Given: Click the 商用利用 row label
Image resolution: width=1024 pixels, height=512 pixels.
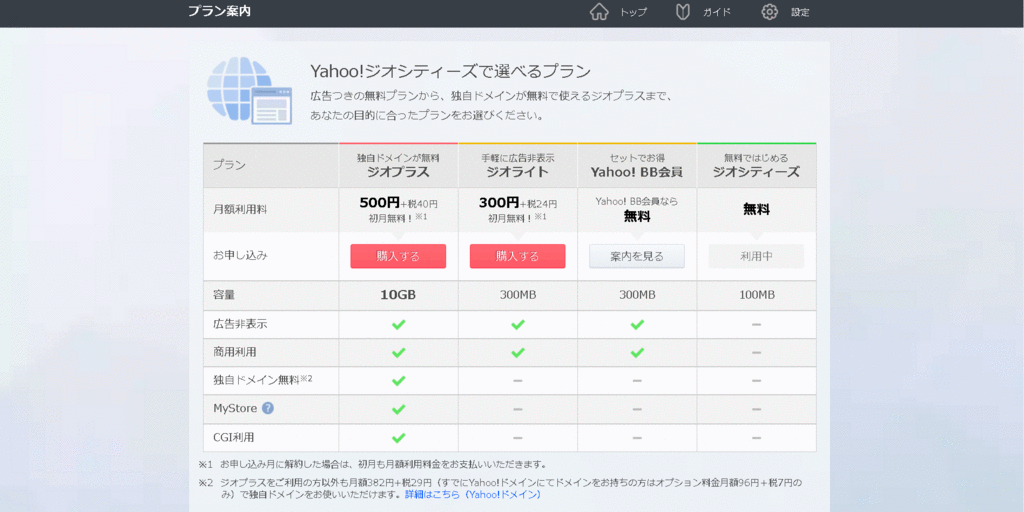Looking at the screenshot, I should [235, 352].
